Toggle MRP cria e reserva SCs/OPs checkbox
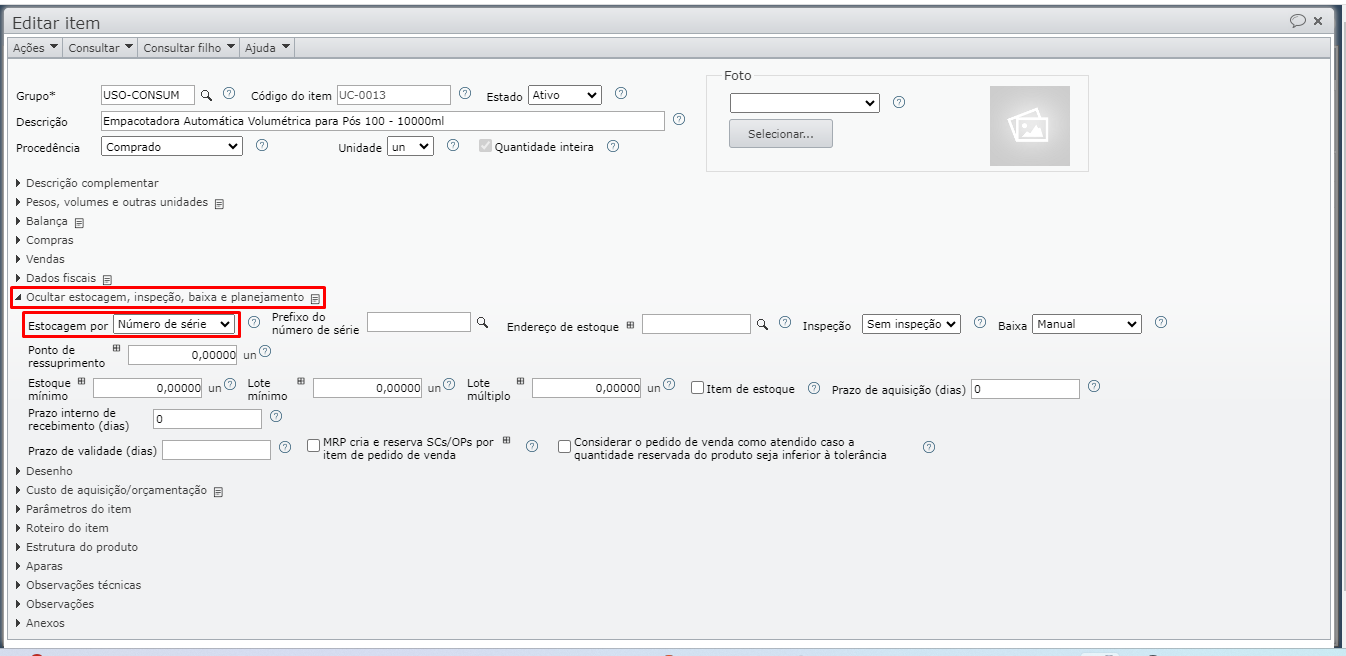Viewport: 1346px width, 656px height. pos(314,446)
